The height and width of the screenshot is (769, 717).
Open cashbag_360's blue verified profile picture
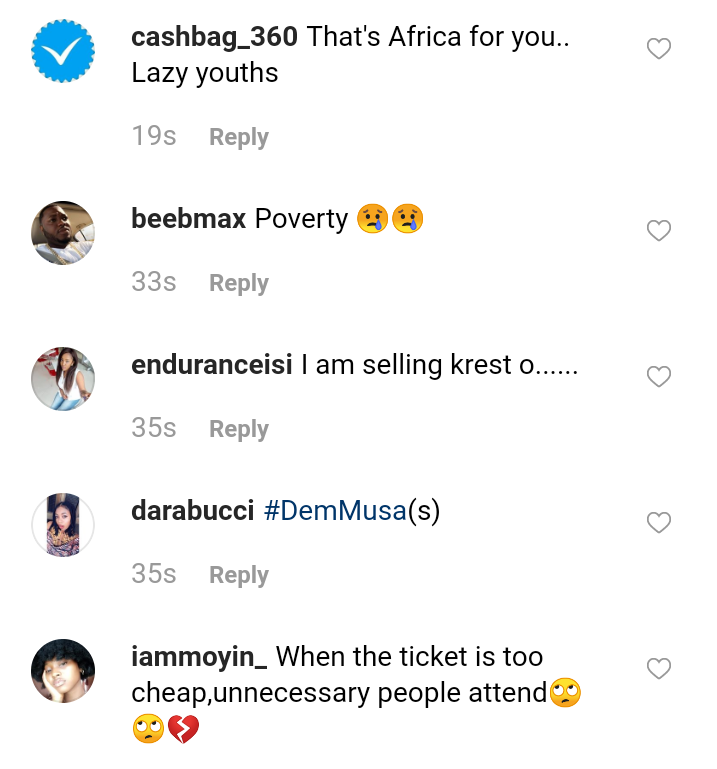tap(63, 51)
